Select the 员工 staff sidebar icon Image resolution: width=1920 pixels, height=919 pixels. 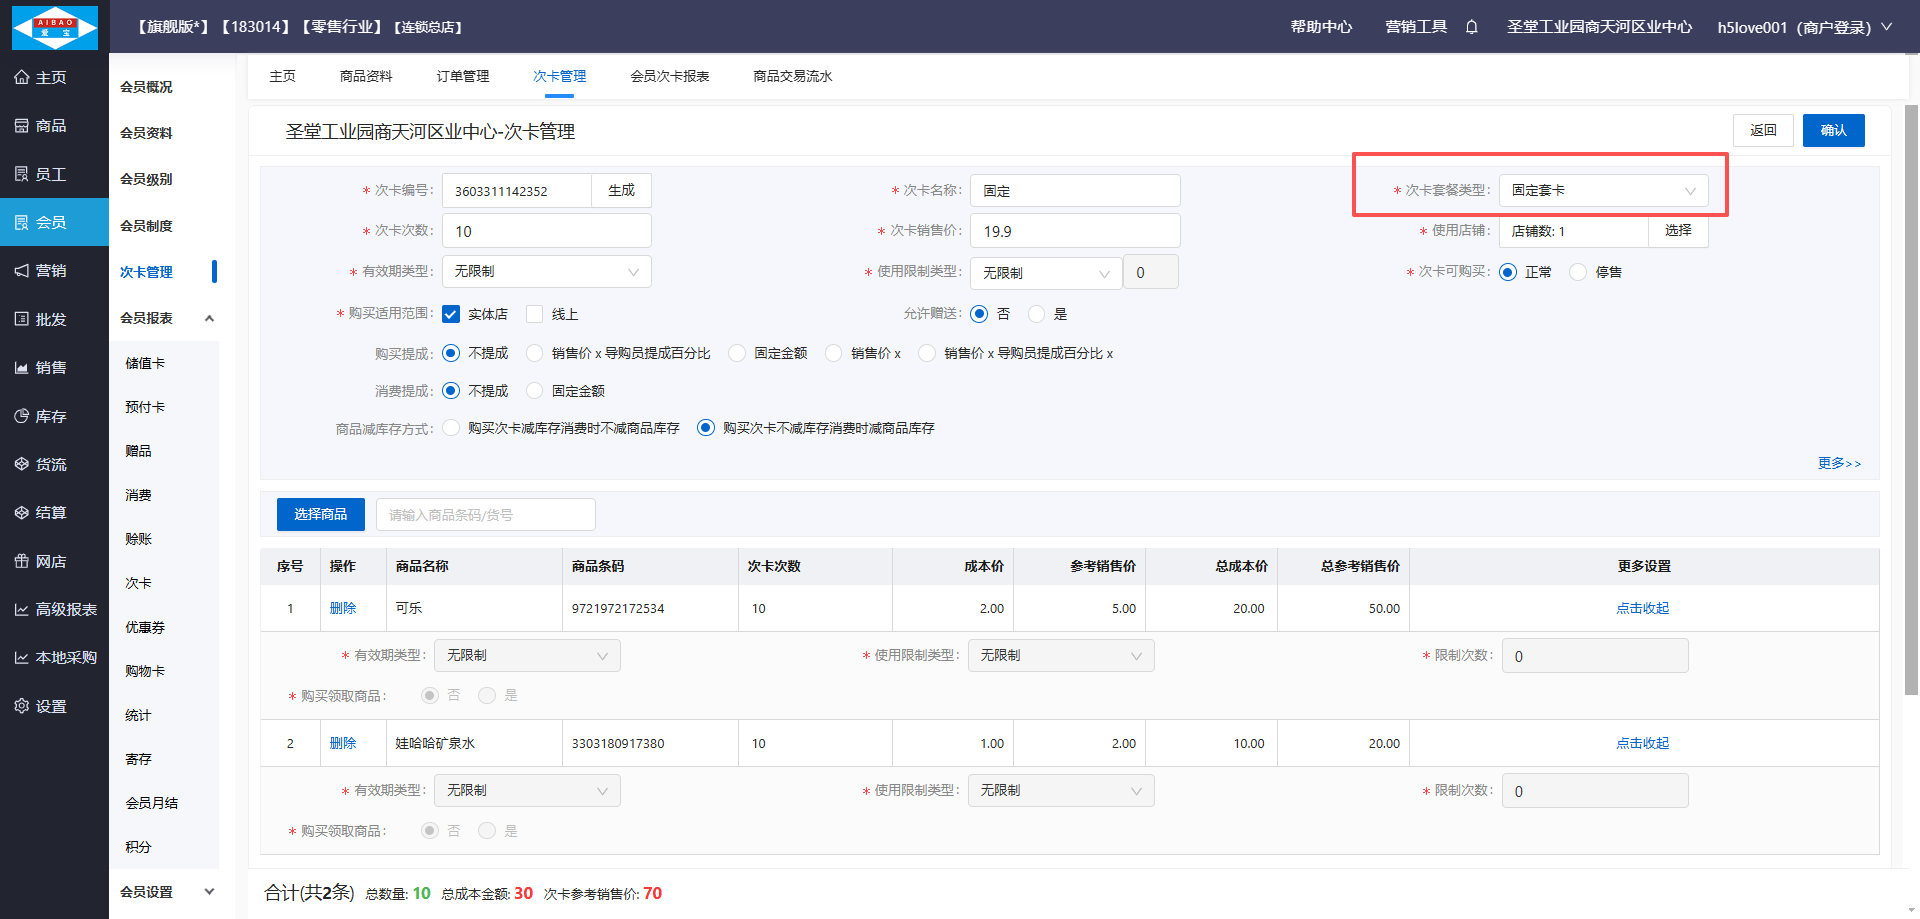(21, 174)
